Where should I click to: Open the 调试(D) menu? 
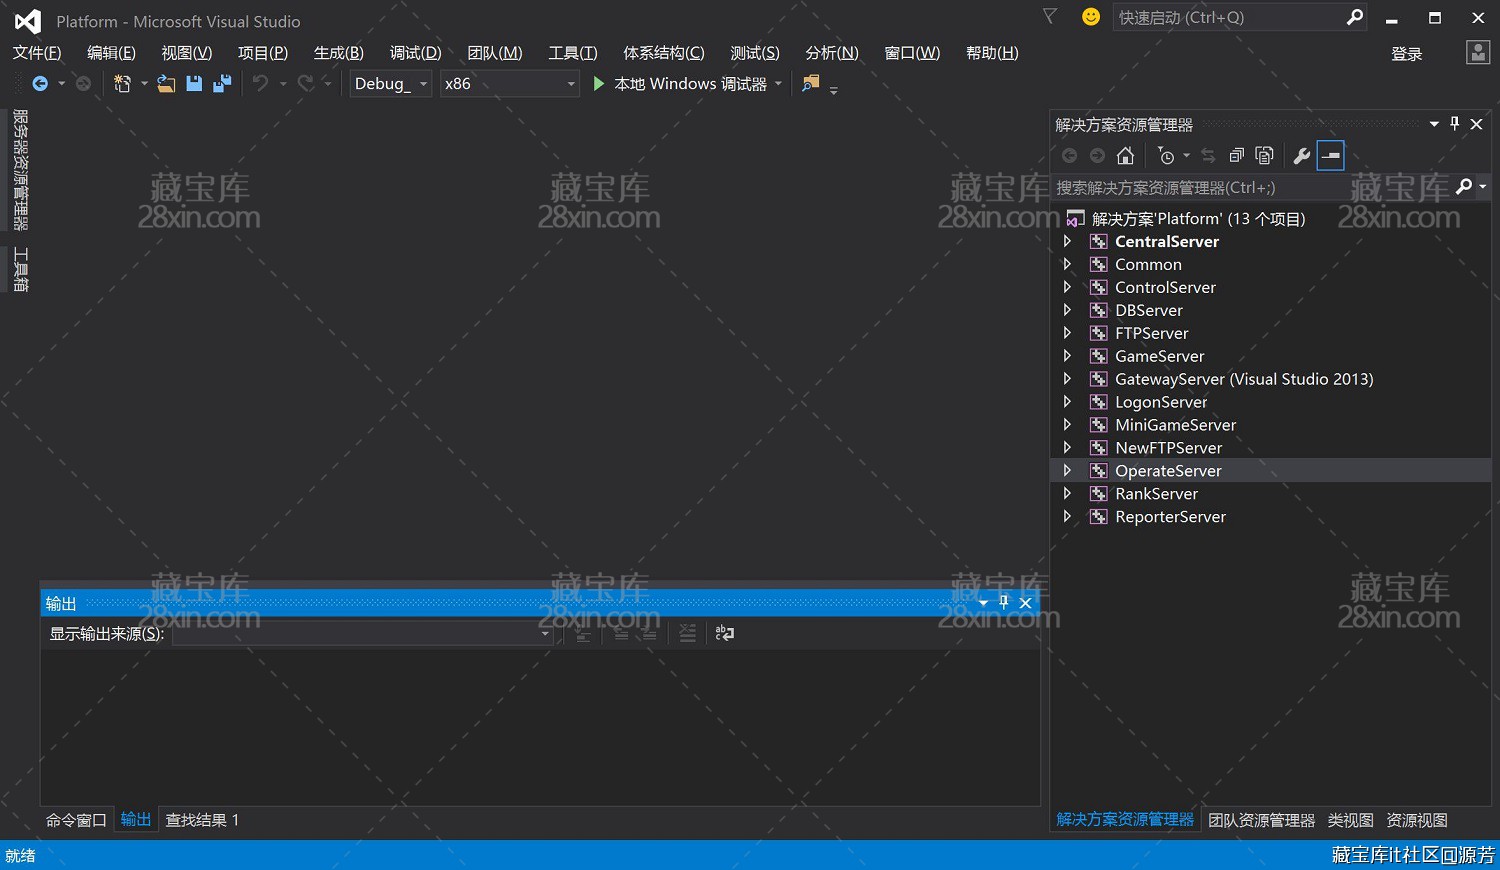pos(415,53)
